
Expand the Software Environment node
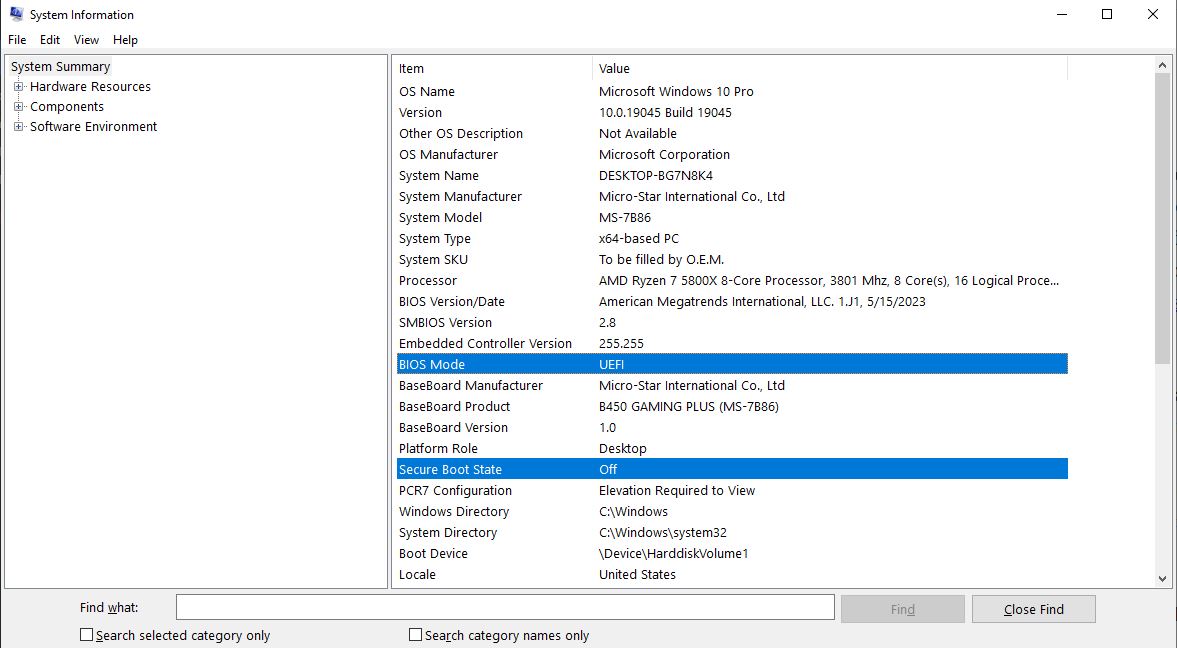(x=19, y=126)
